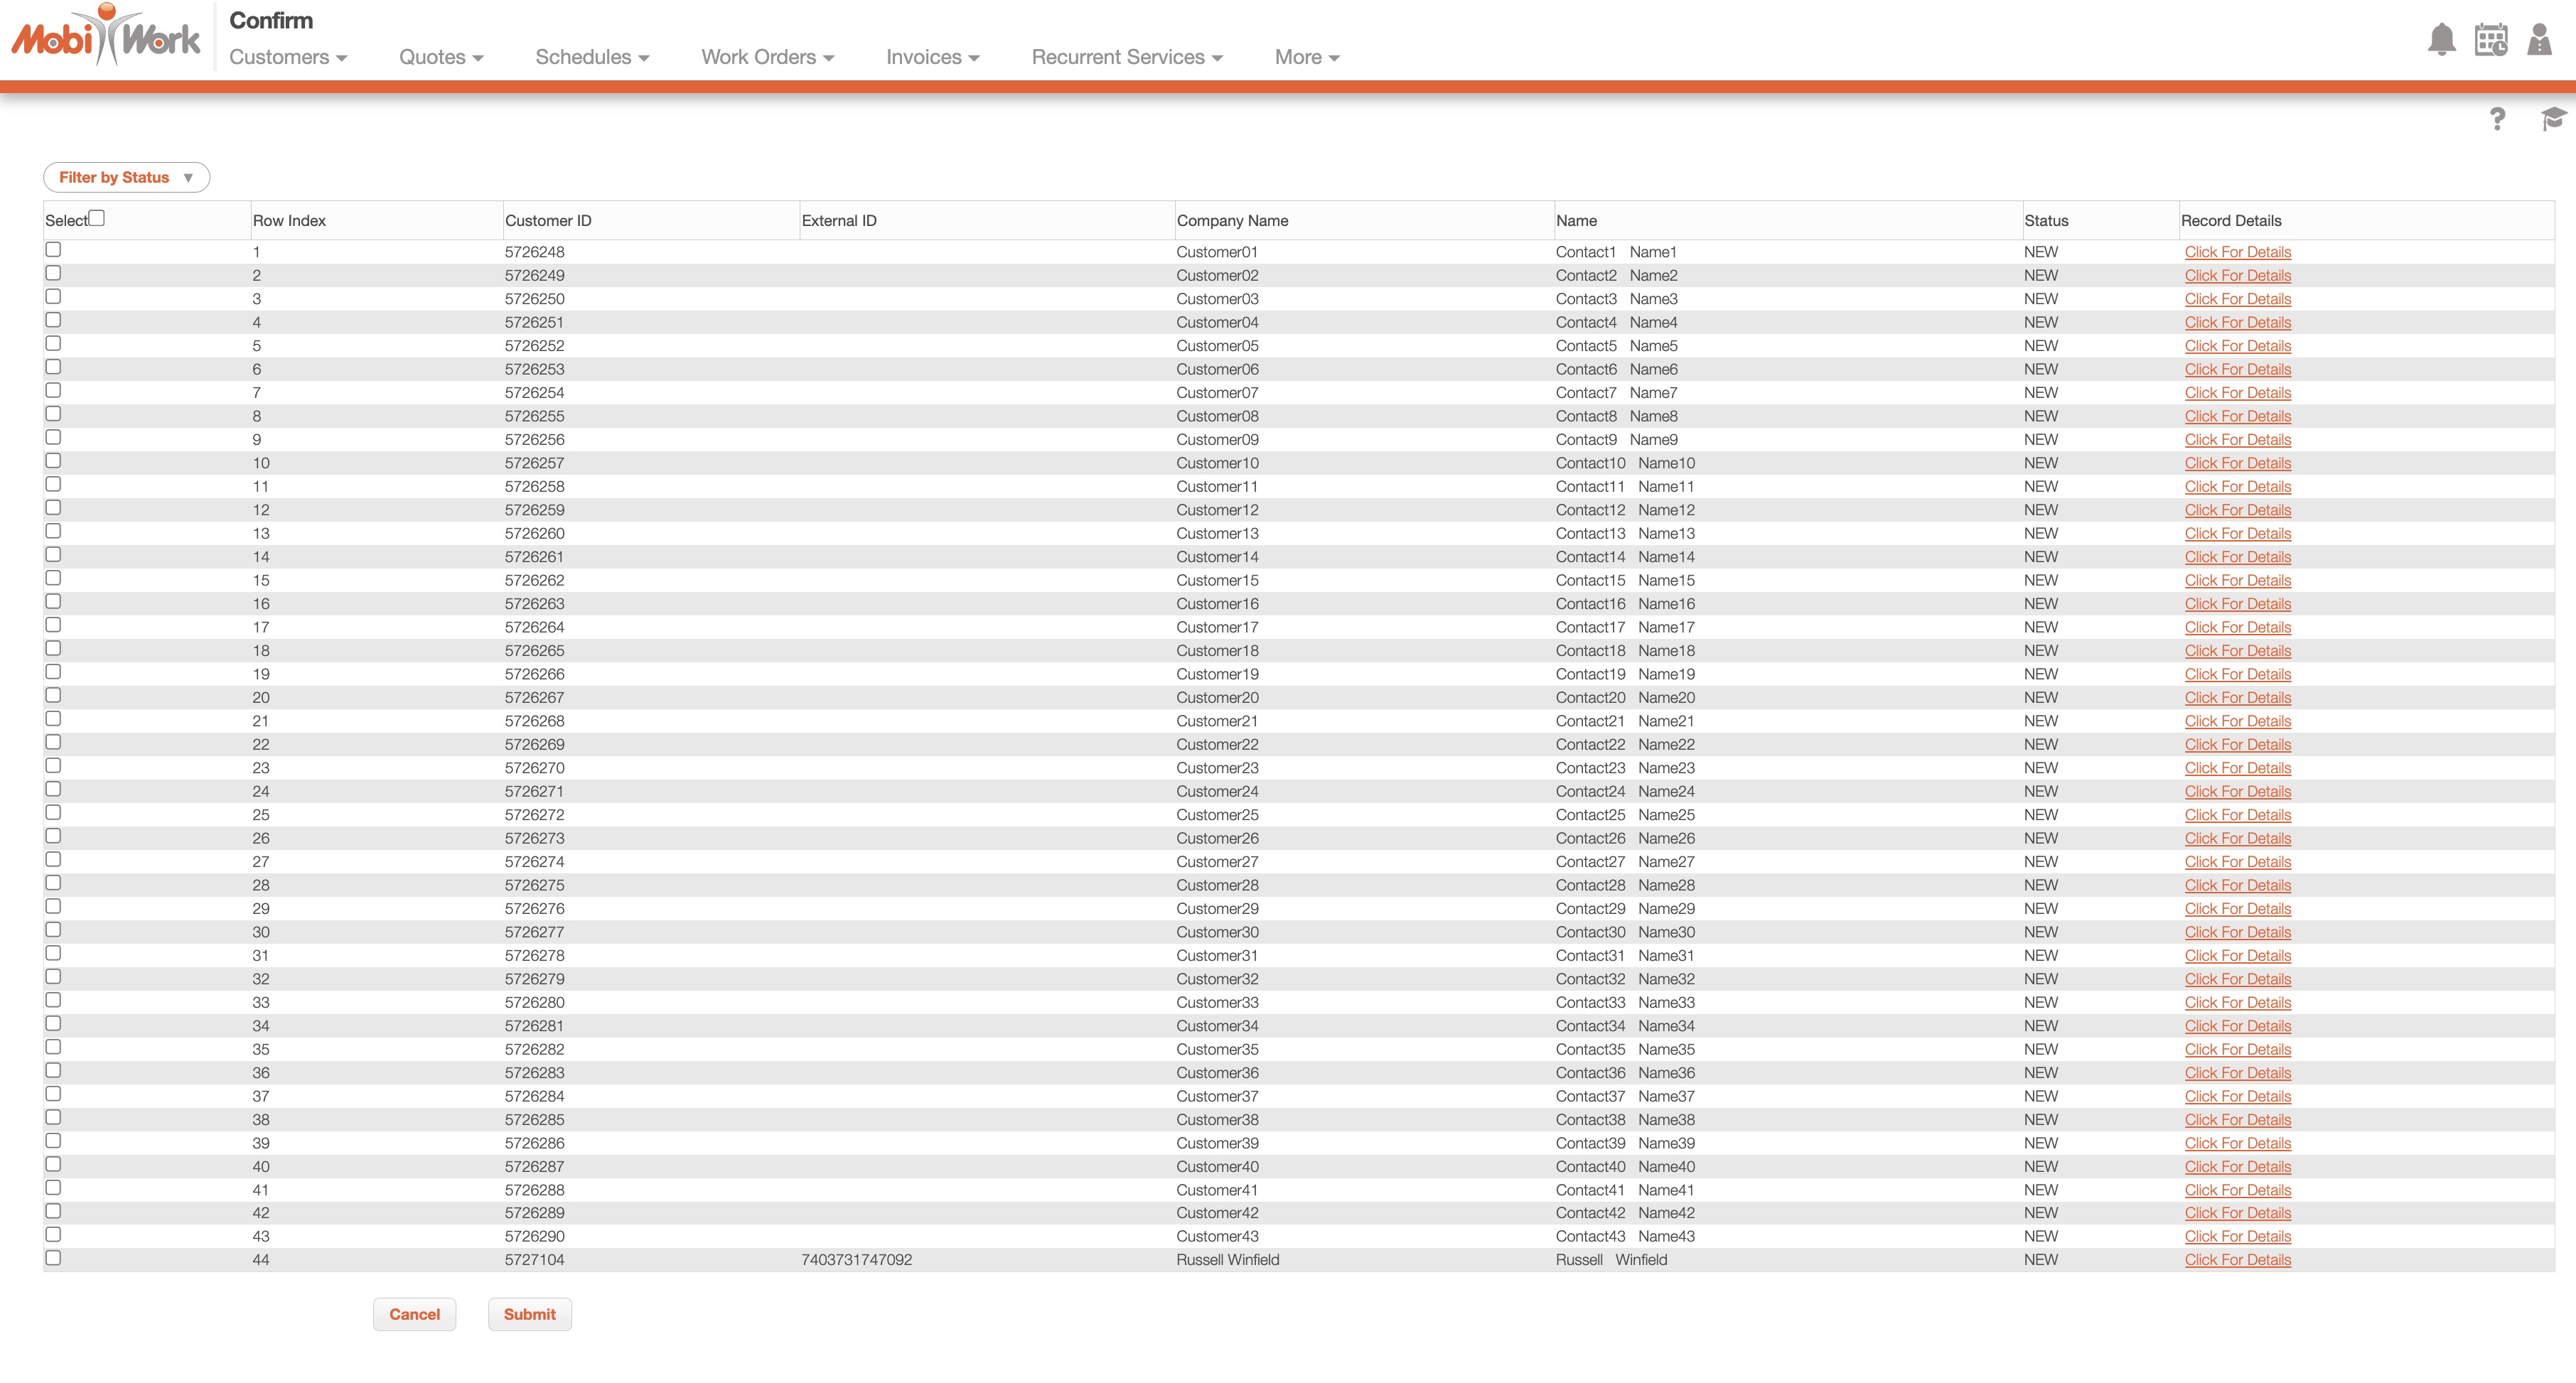
Task: Open the calendar schedule icon
Action: point(2490,40)
